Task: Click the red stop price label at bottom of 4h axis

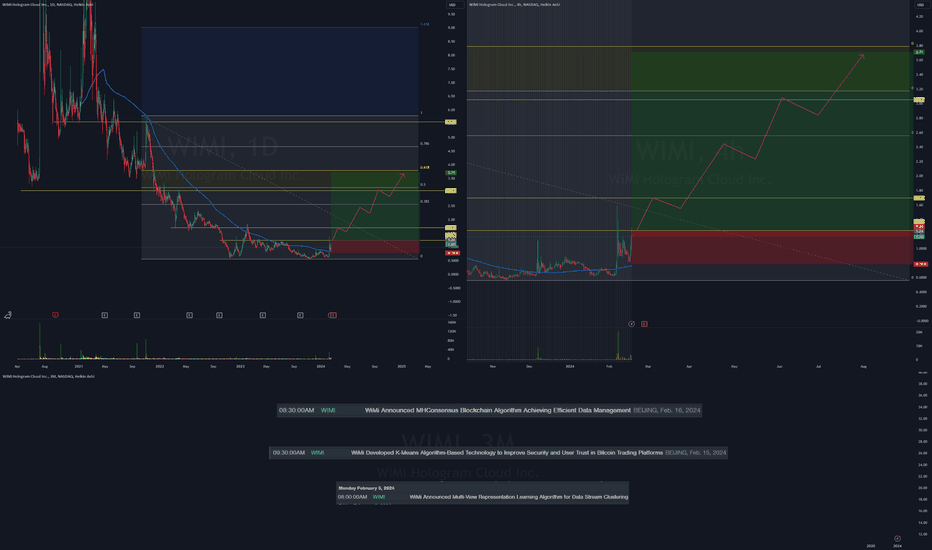Action: (921, 264)
